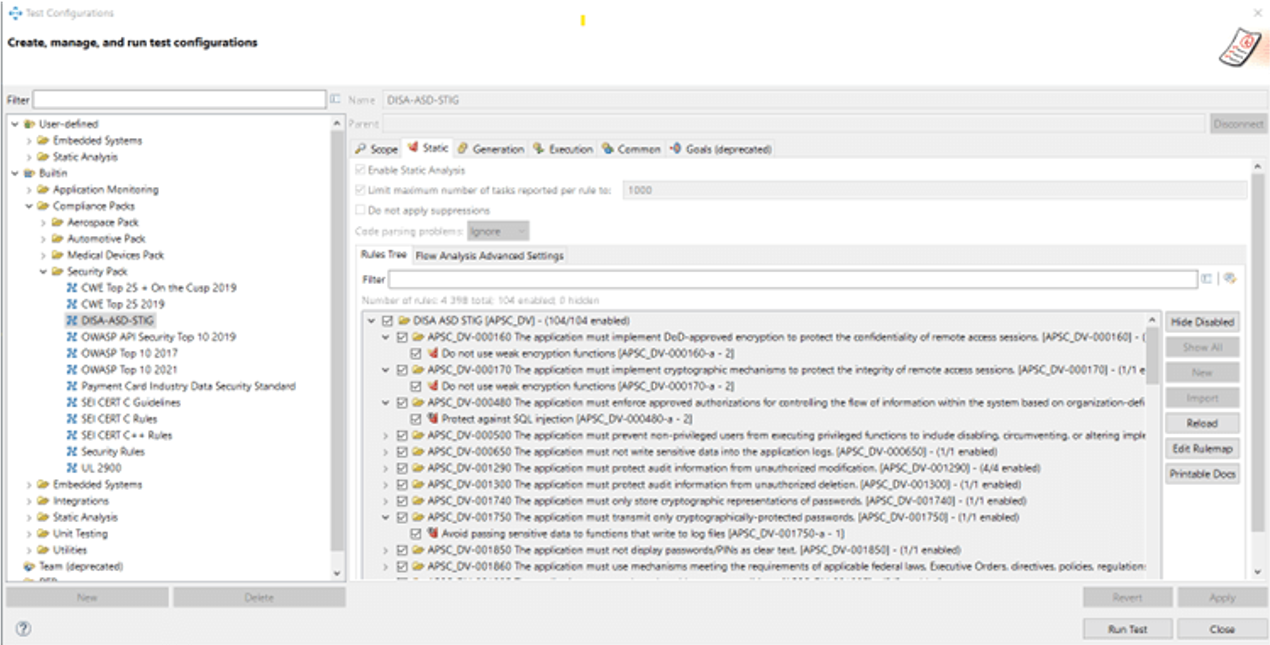Select the OWASP Top 10 2021 configuration
The image size is (1270, 645).
[x=129, y=370]
